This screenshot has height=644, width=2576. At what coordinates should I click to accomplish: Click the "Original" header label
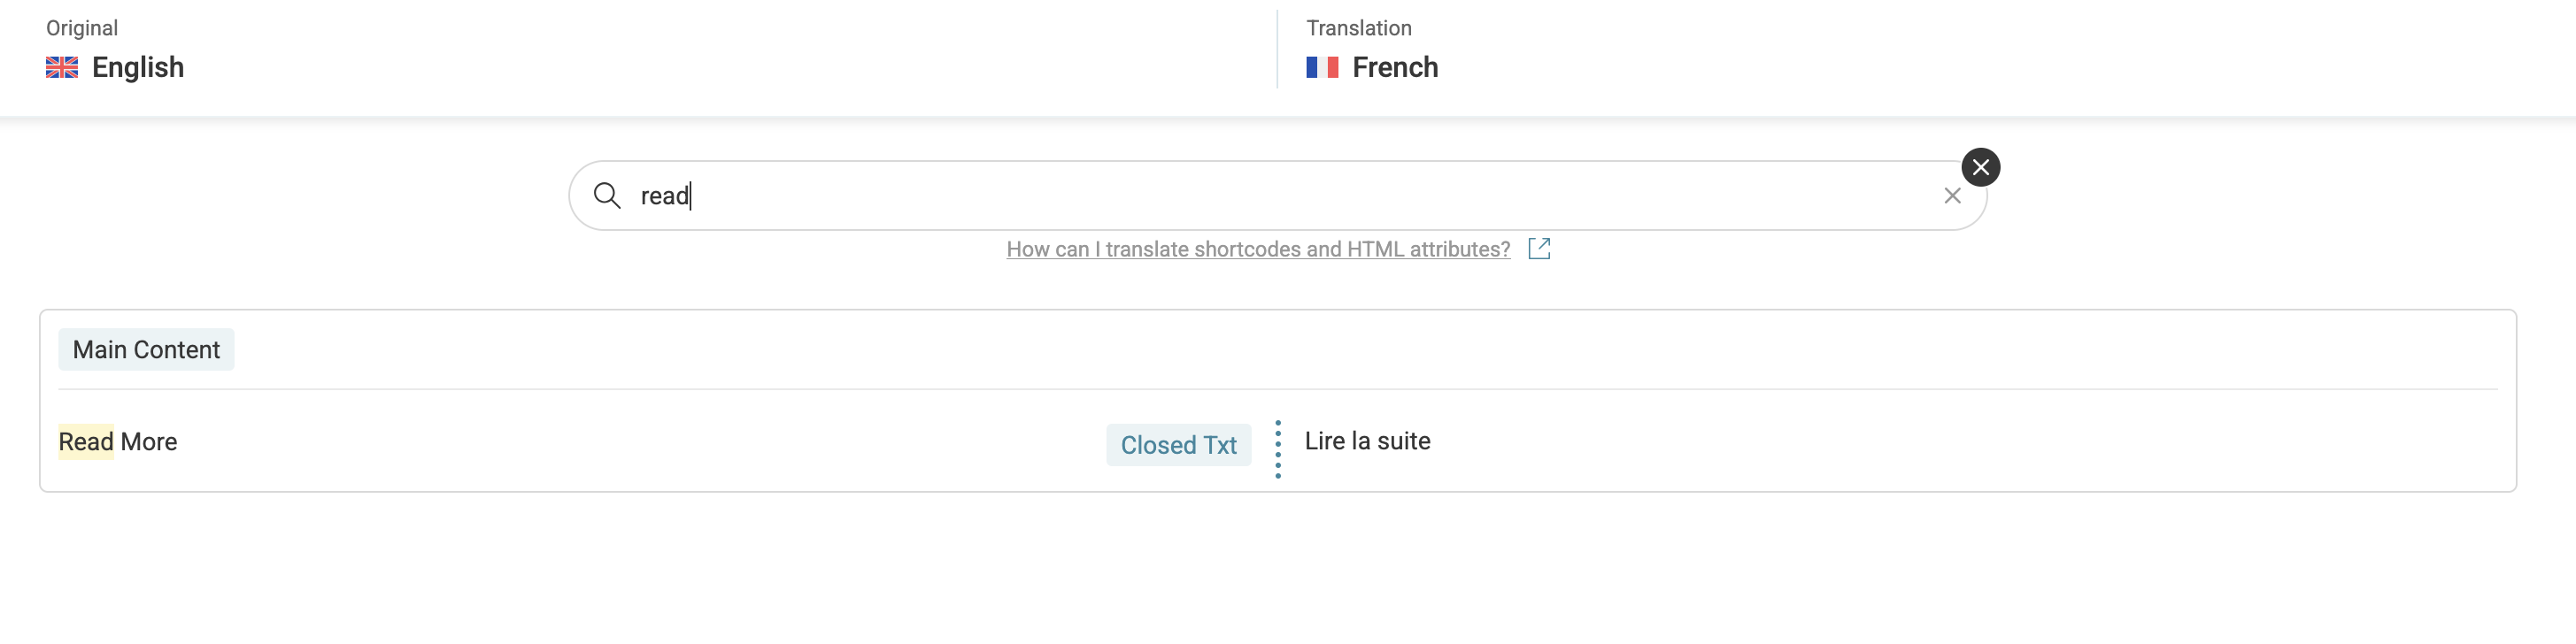(82, 28)
